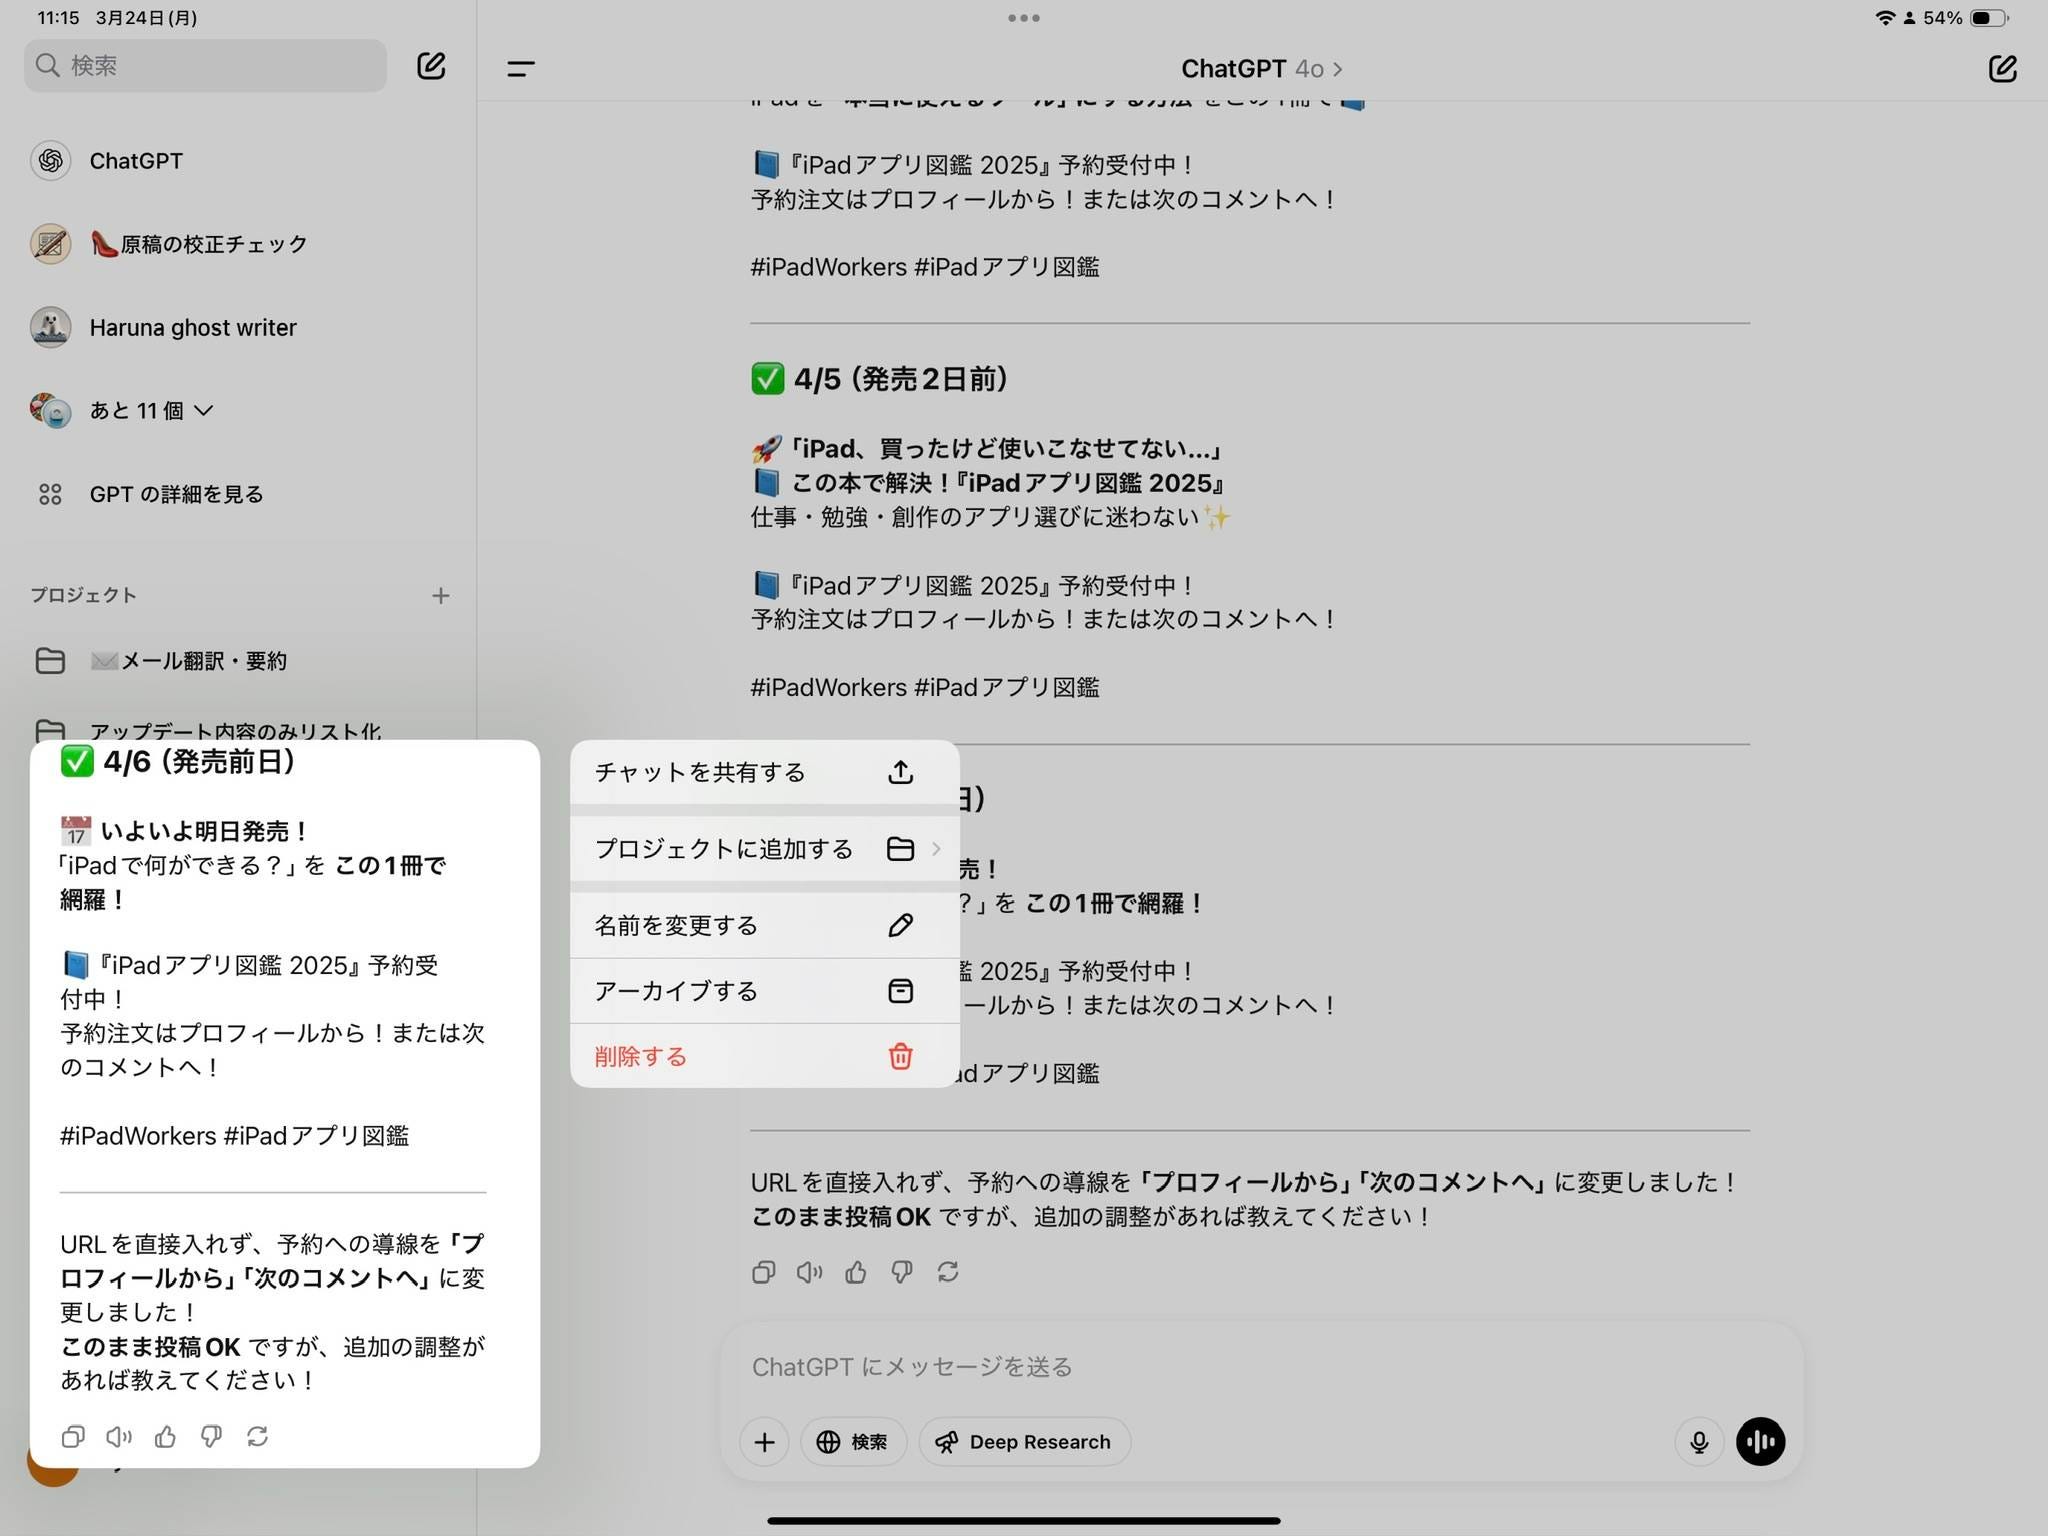
Task: Copy response icon in main chat
Action: click(x=763, y=1272)
